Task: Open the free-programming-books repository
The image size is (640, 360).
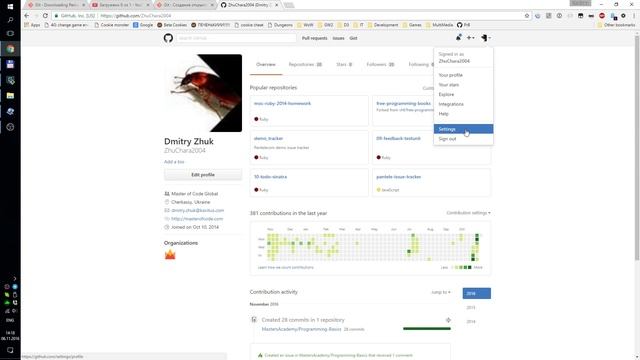Action: tap(403, 103)
